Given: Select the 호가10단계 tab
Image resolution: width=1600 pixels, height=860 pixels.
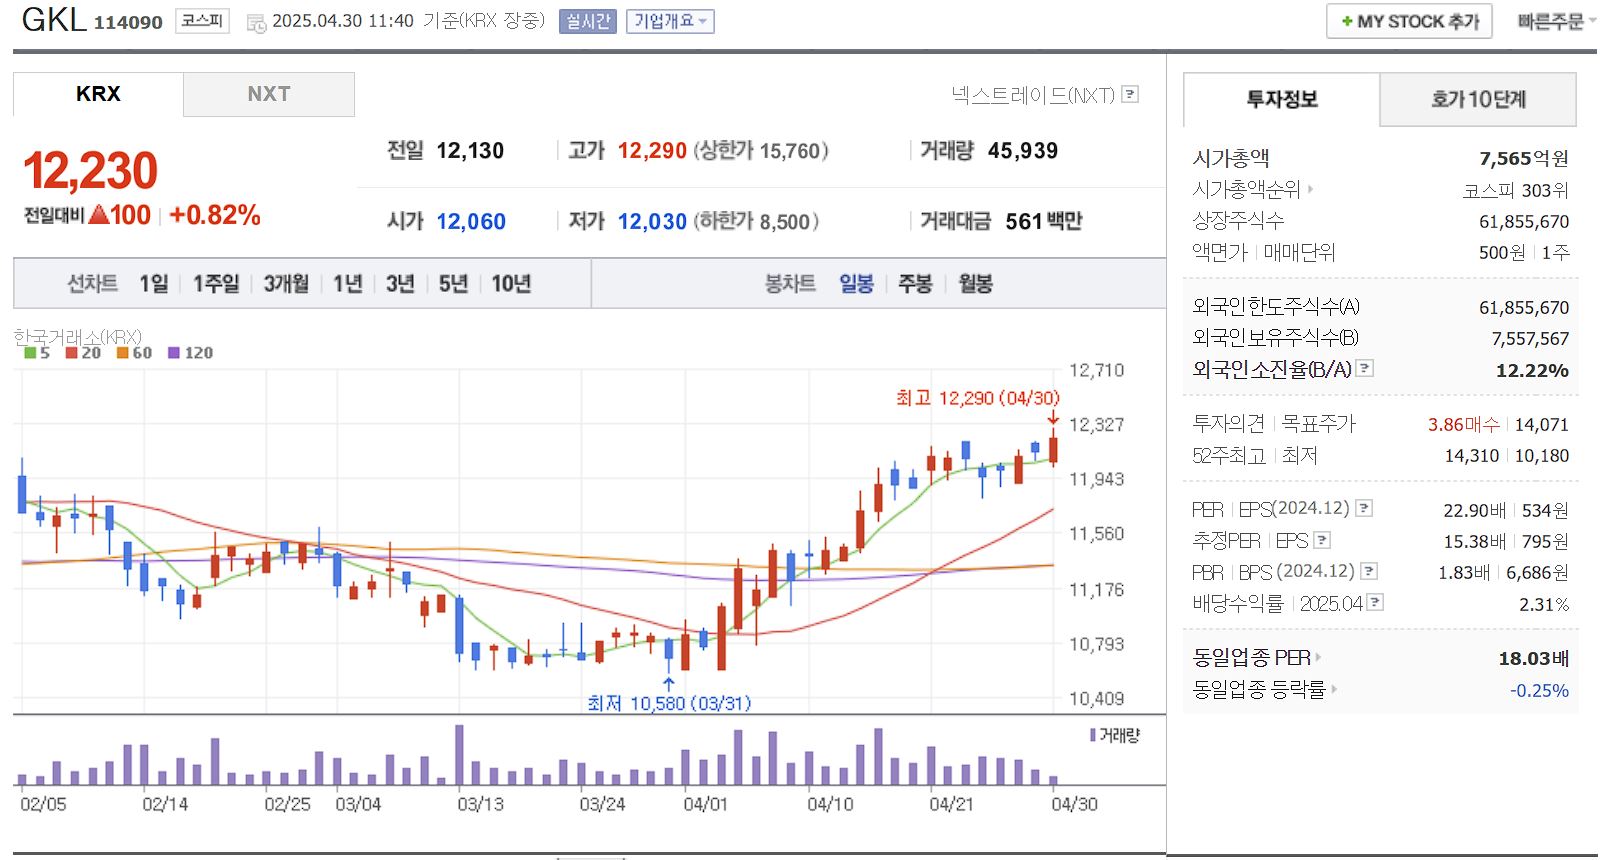Looking at the screenshot, I should (1478, 99).
